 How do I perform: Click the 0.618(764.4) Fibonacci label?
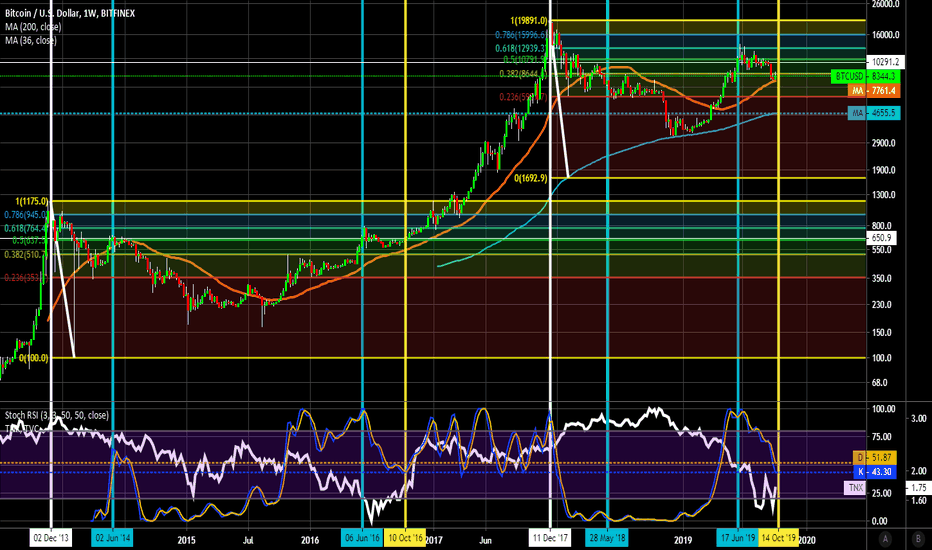26,228
